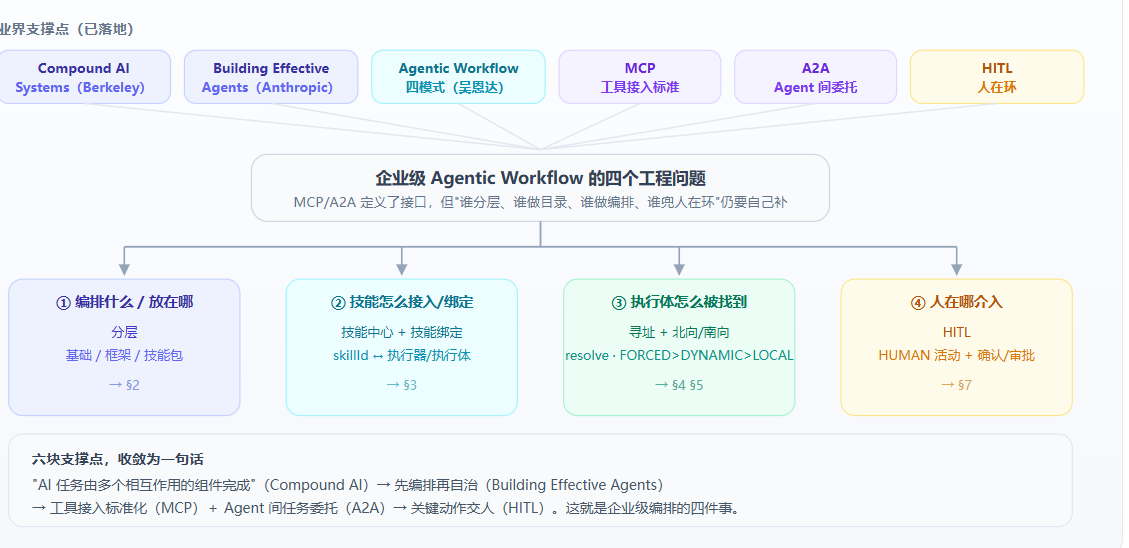
Task: Click the 六块支撑点，收敛为一句话 heading
Action: (x=118, y=459)
